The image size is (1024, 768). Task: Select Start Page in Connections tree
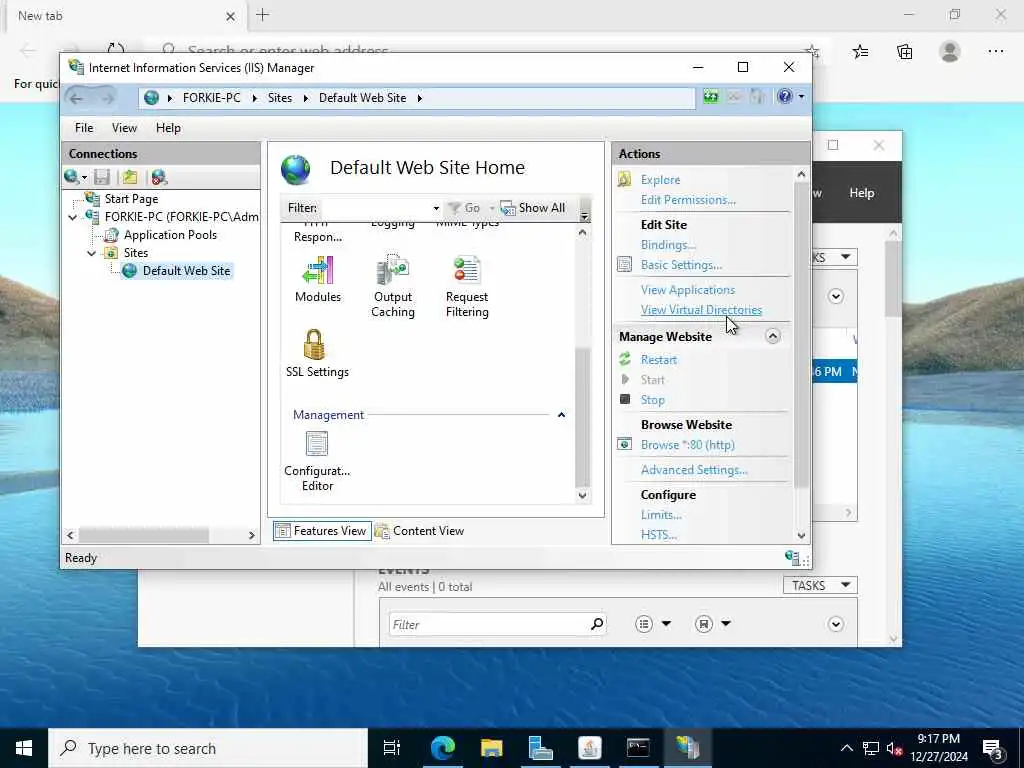(x=131, y=199)
